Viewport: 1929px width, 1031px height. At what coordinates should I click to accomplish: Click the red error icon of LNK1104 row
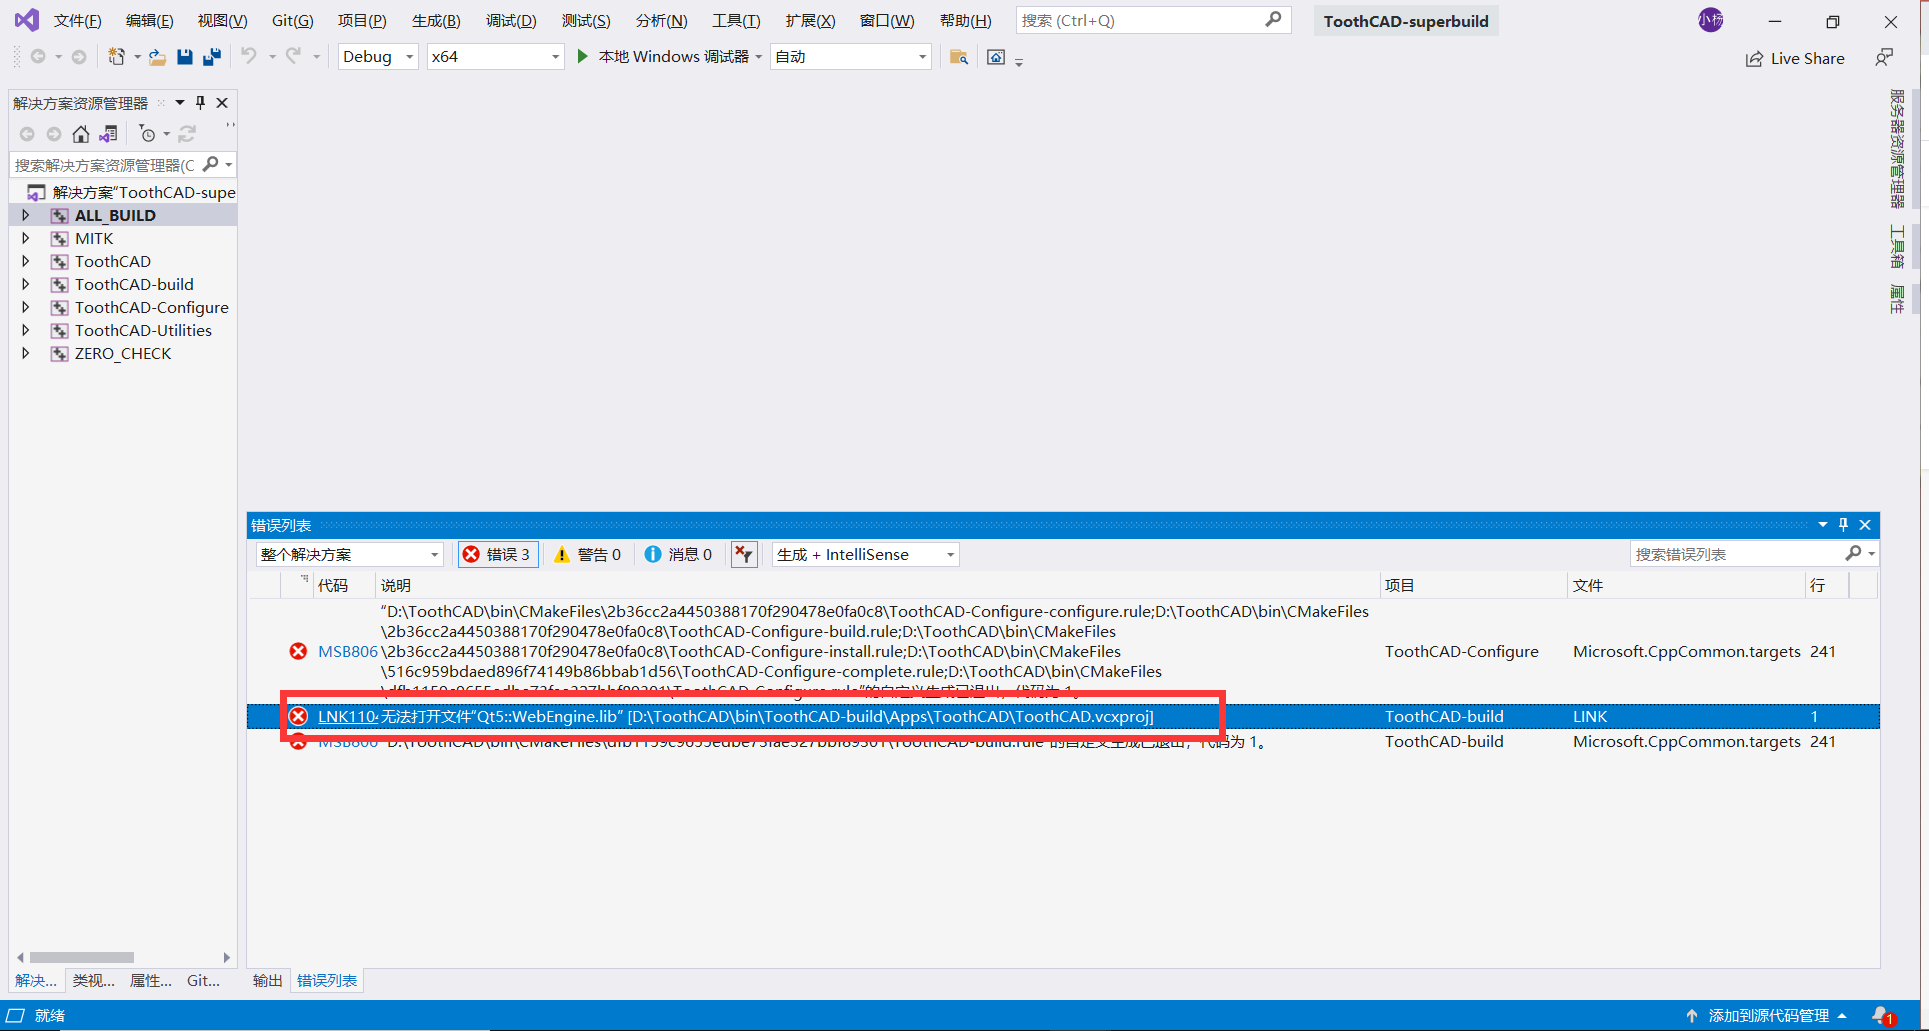pyautogui.click(x=298, y=716)
